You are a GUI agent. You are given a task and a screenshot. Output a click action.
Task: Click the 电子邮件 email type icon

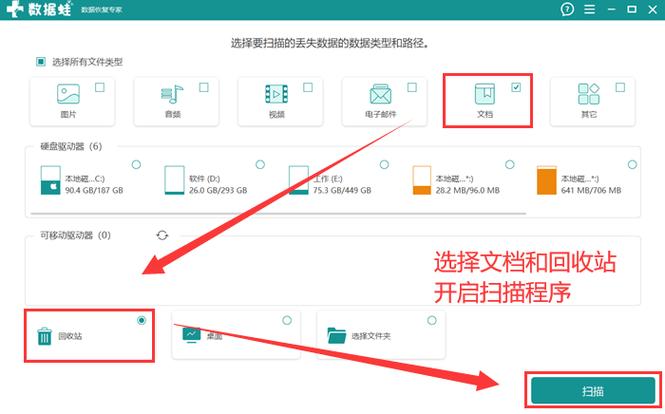click(380, 94)
